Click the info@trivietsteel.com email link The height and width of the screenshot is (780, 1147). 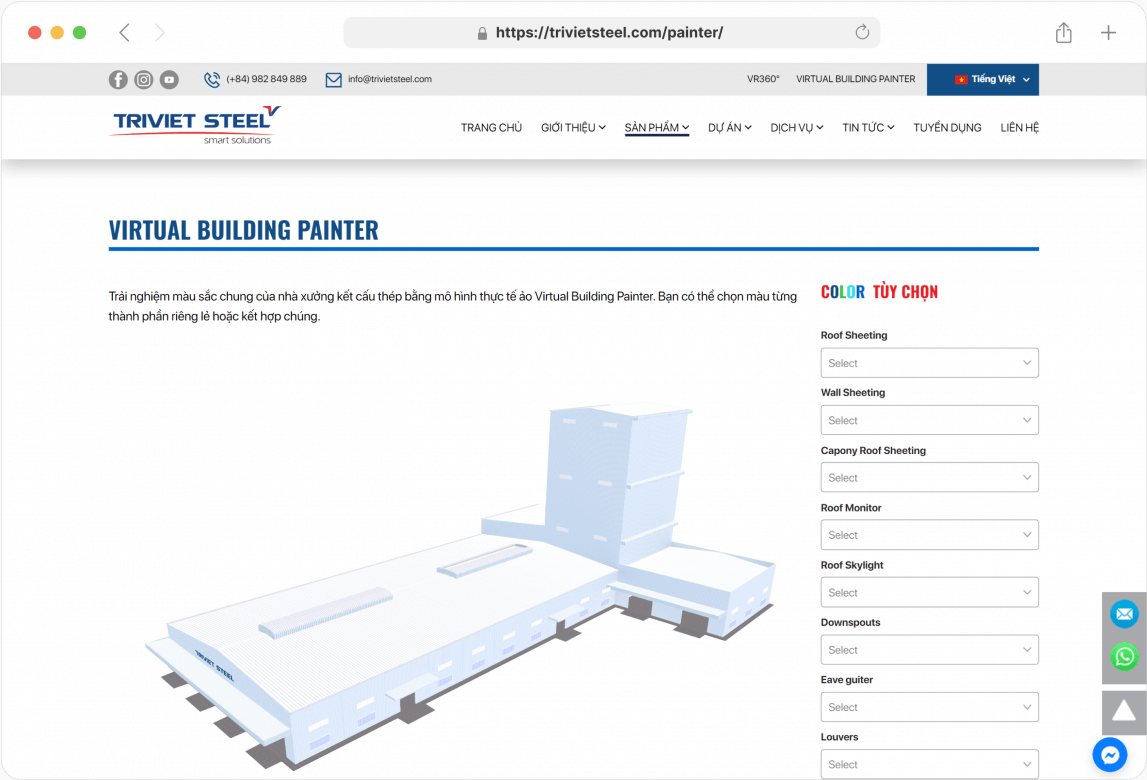click(390, 79)
